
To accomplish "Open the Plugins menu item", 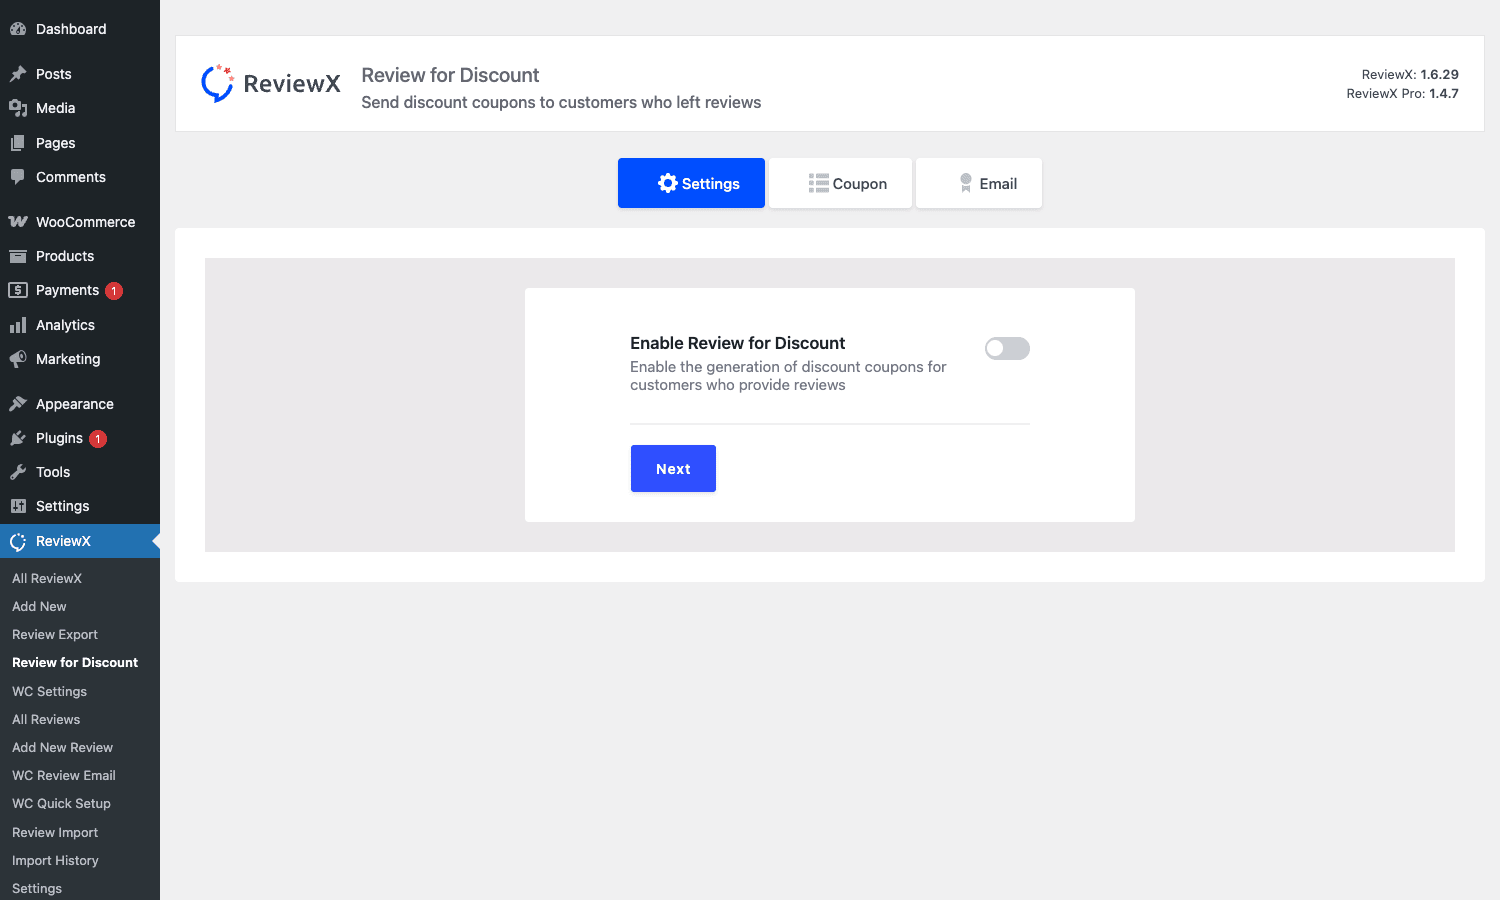I will (x=80, y=438).
